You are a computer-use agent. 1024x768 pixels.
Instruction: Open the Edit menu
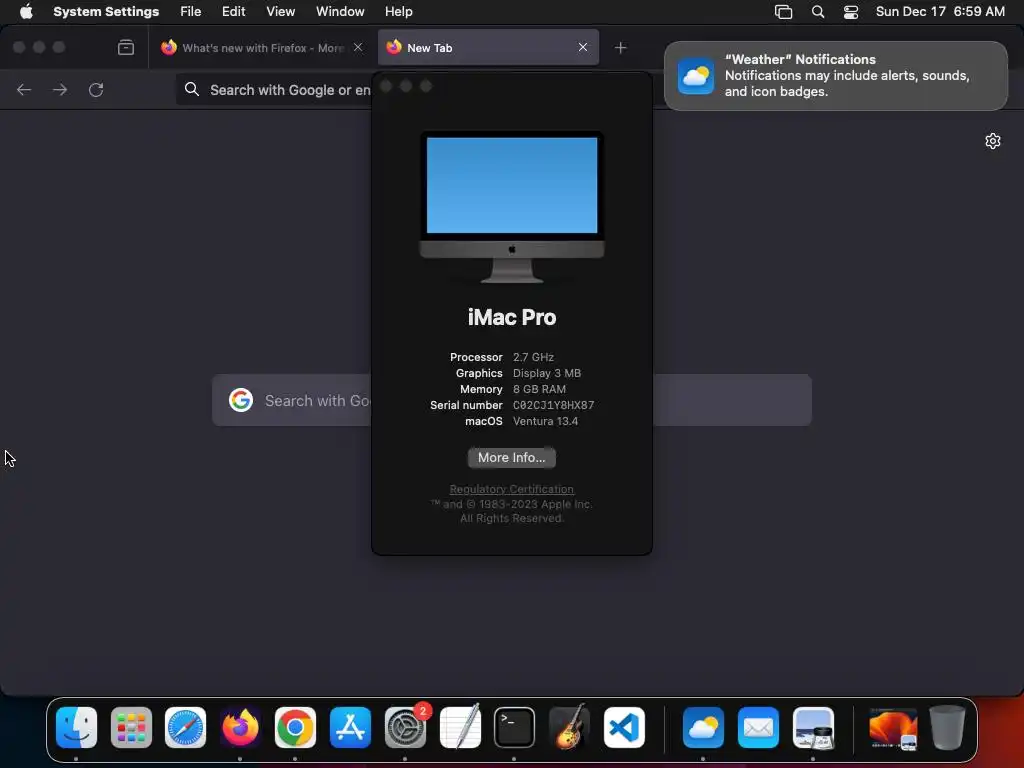[233, 11]
